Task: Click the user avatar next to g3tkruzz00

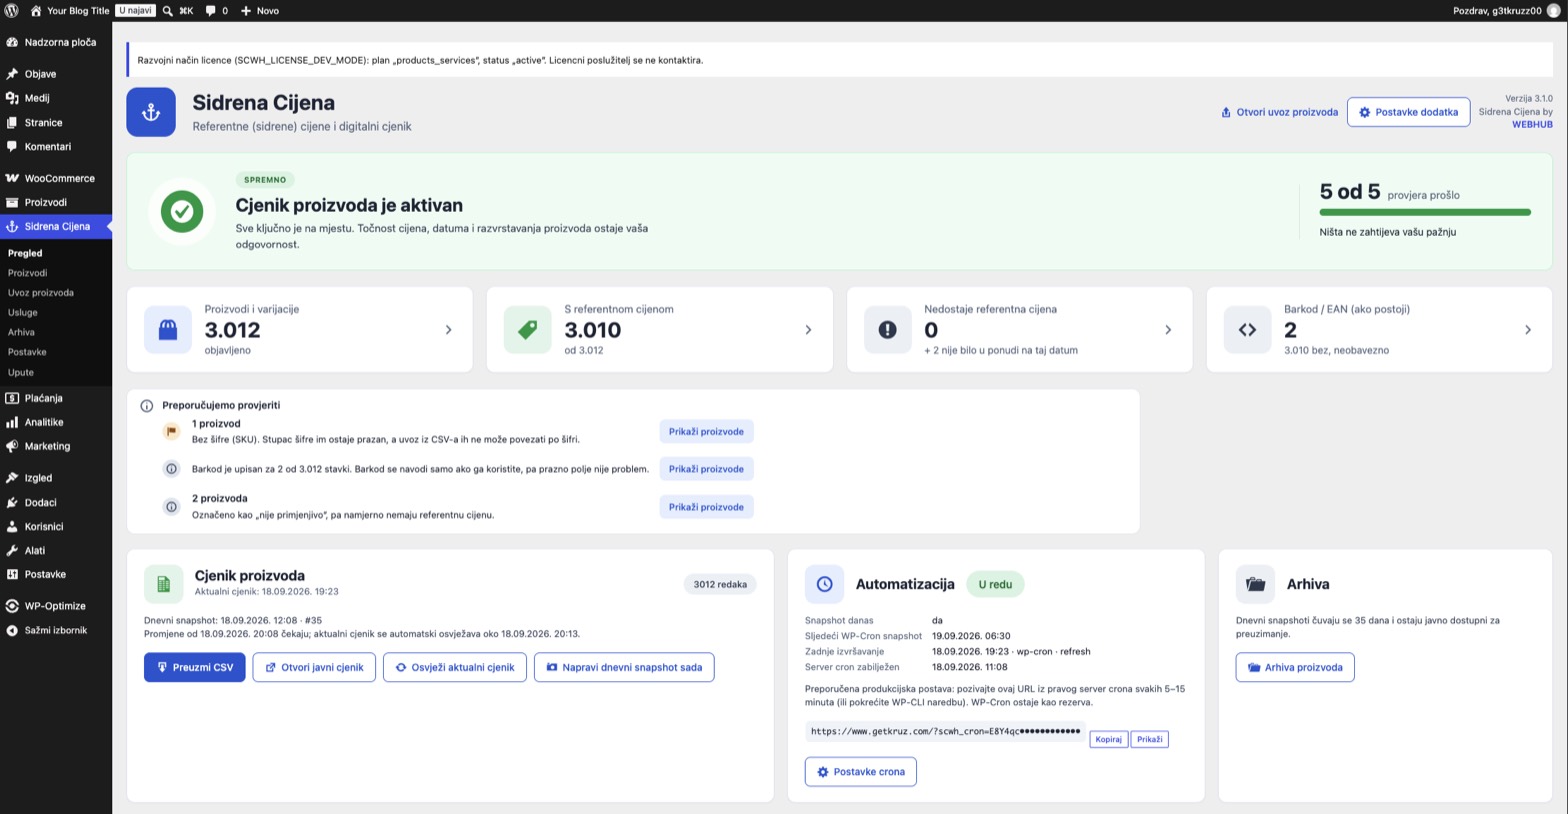Action: point(1553,11)
